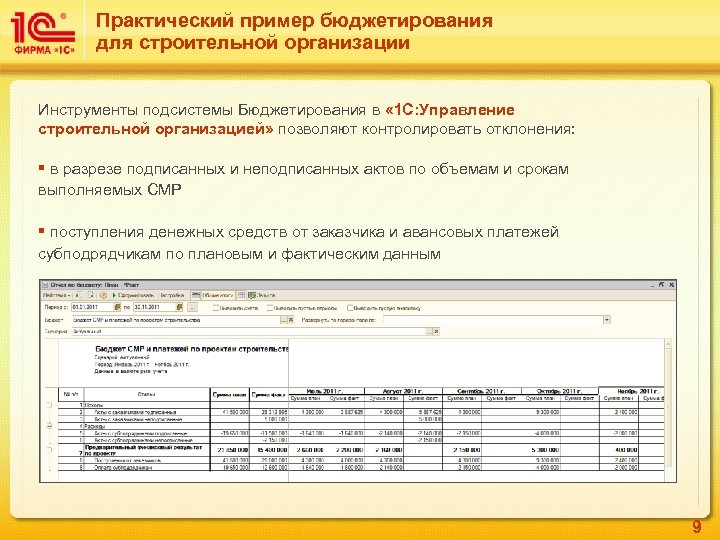
Task: Click the end date field 30.11.2011
Action: [x=154, y=307]
